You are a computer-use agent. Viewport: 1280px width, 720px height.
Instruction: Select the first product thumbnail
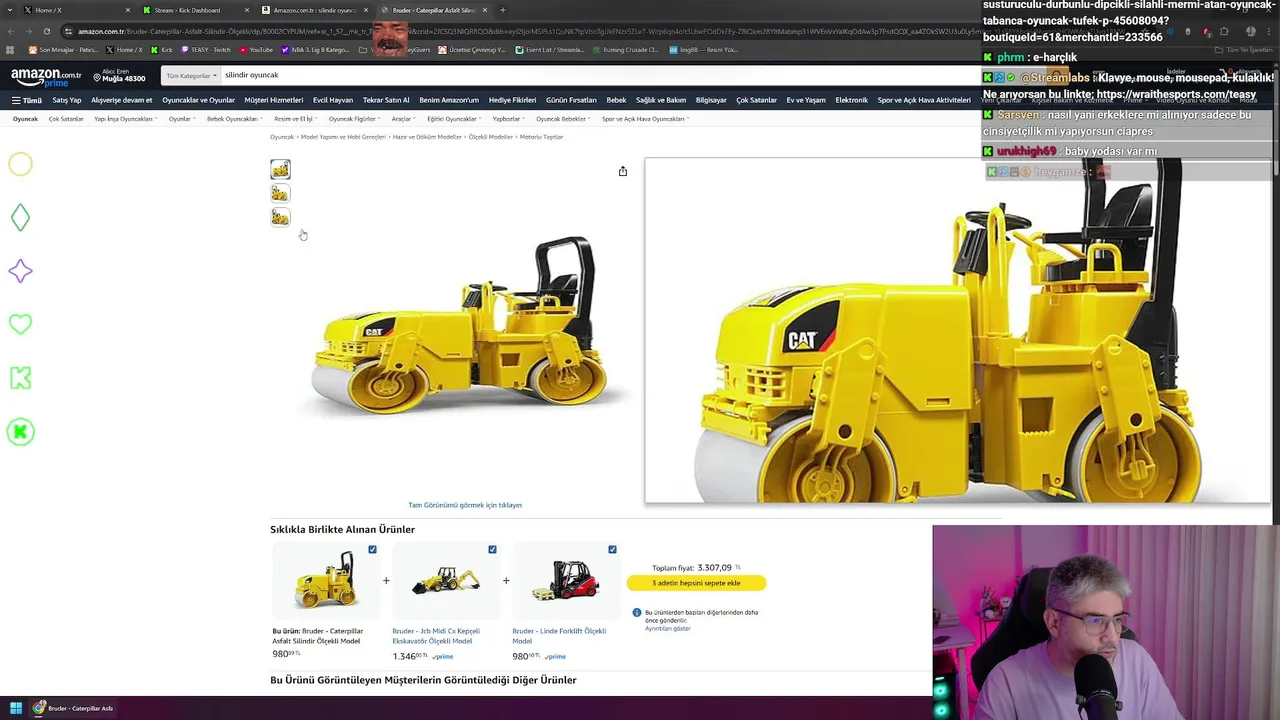click(280, 169)
